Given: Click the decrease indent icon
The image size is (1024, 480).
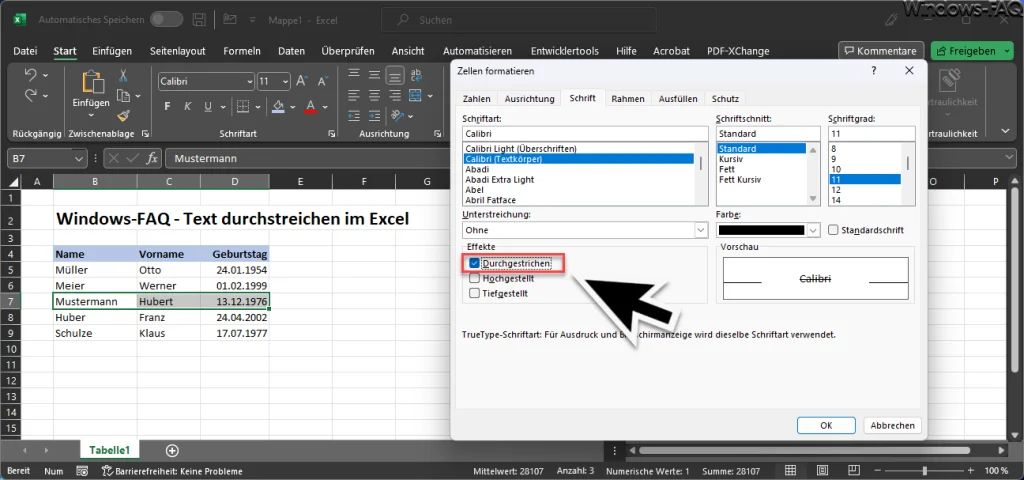Looking at the screenshot, I should [354, 116].
